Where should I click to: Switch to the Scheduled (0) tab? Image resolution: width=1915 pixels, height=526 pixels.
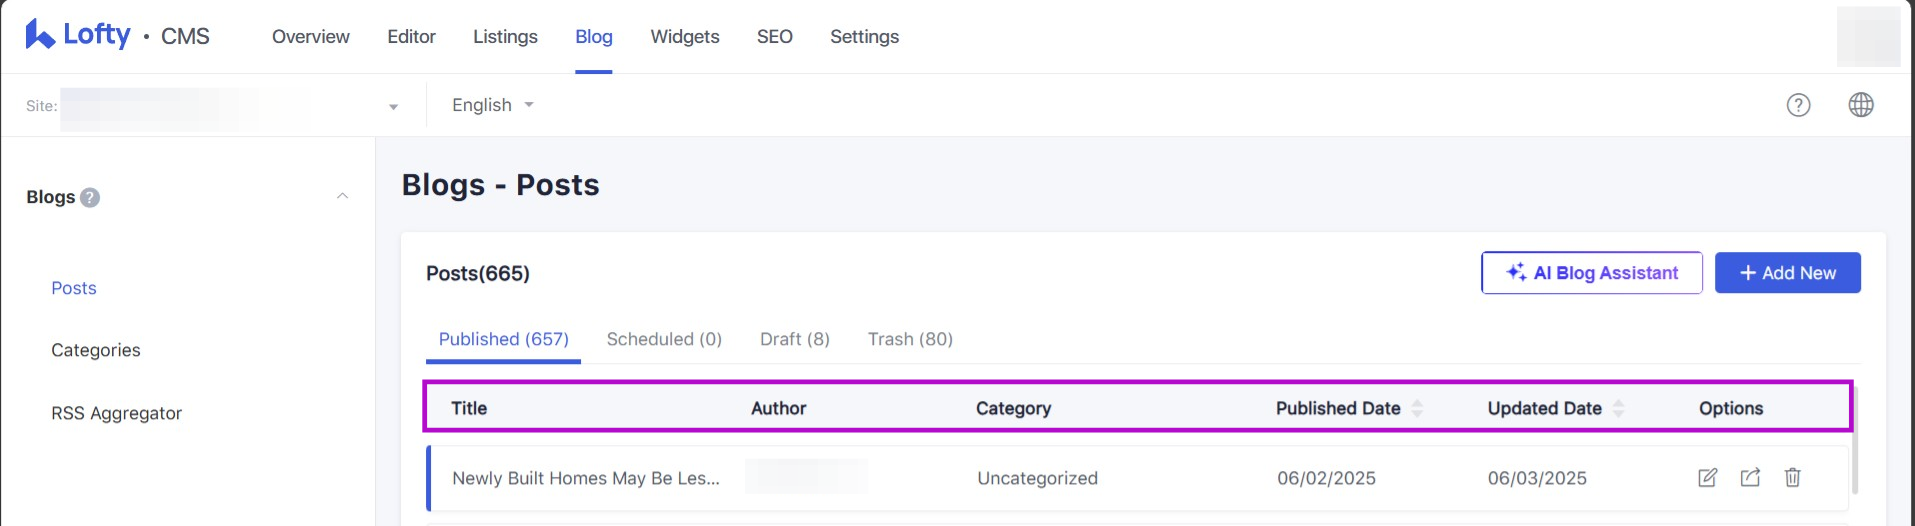(x=664, y=339)
